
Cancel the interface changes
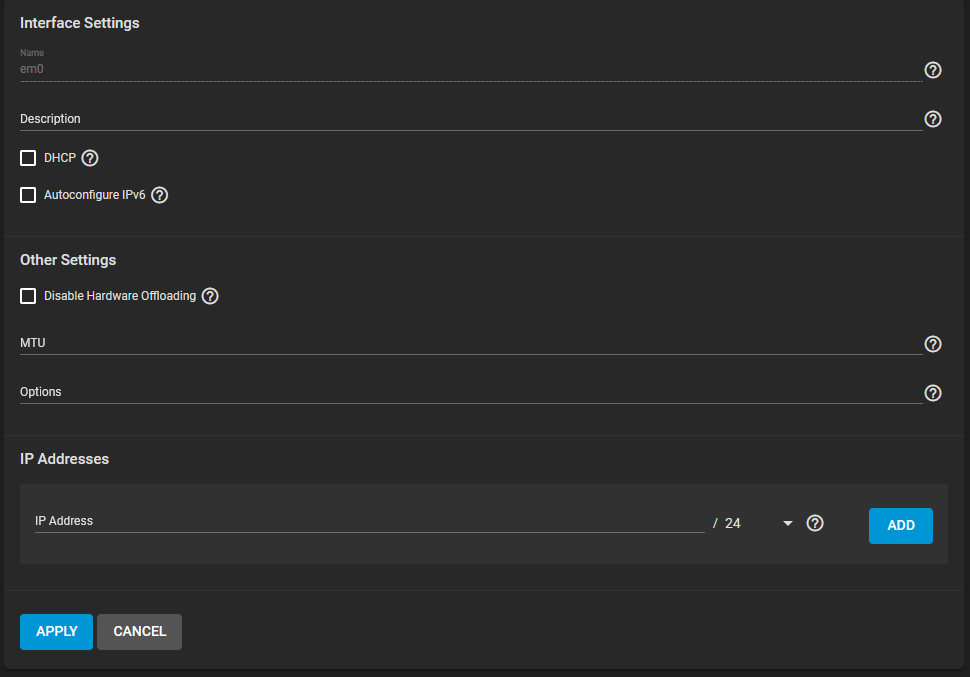click(x=139, y=631)
